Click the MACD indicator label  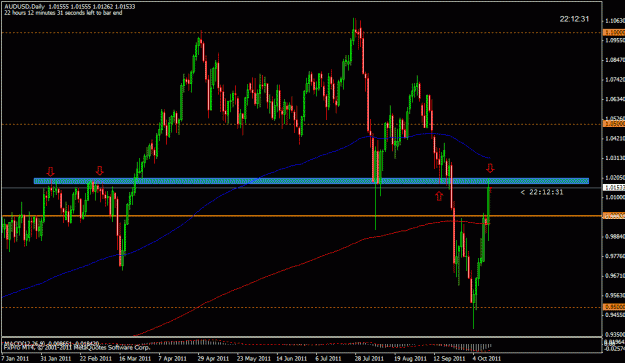51,343
